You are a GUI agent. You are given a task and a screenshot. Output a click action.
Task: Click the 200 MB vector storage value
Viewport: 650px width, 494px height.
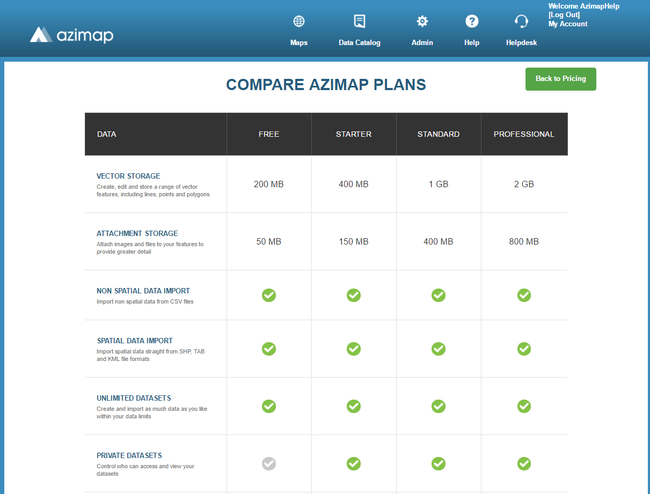(x=269, y=184)
